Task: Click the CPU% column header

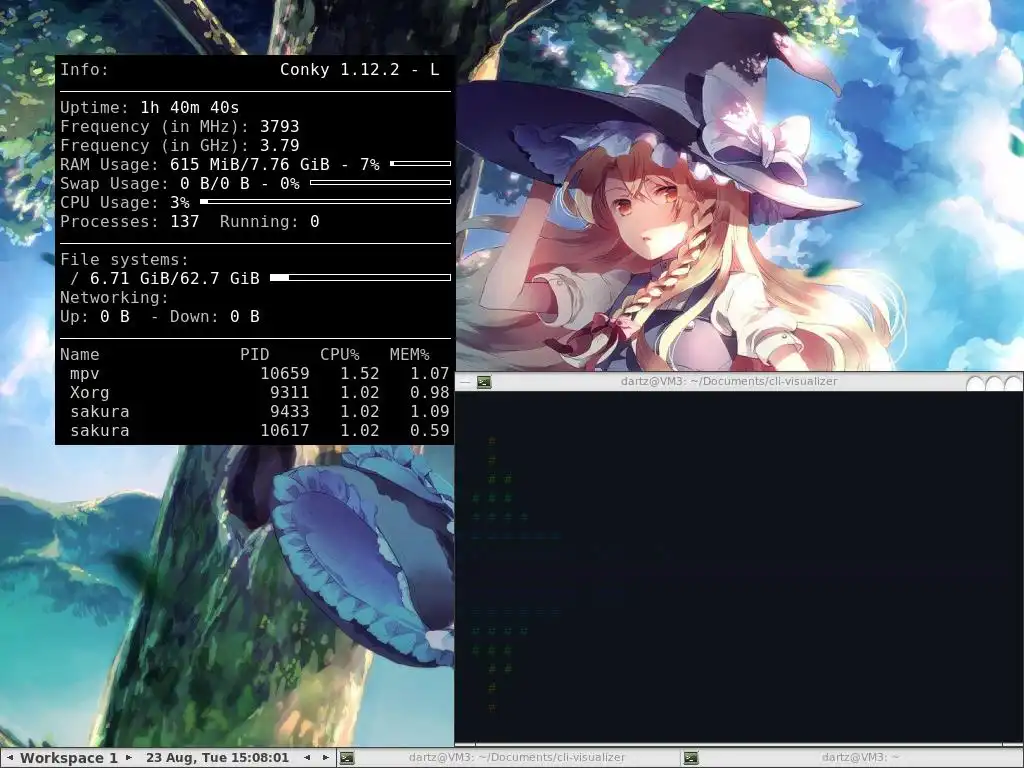Action: click(340, 355)
